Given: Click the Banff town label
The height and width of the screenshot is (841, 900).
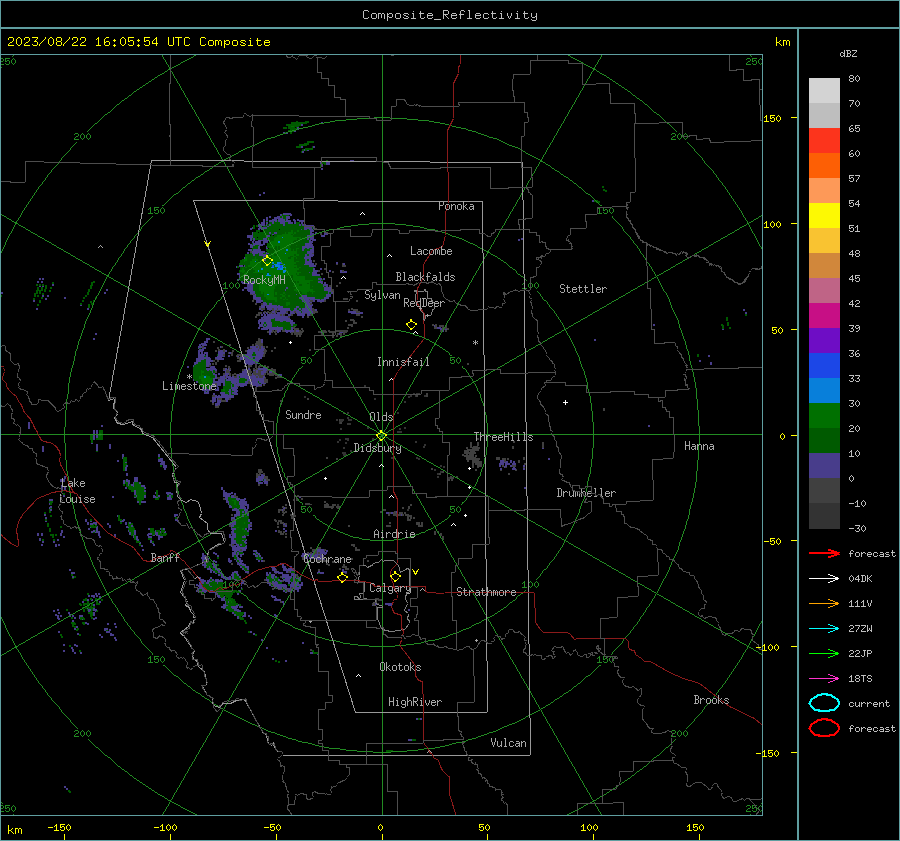Looking at the screenshot, I should tap(165, 558).
